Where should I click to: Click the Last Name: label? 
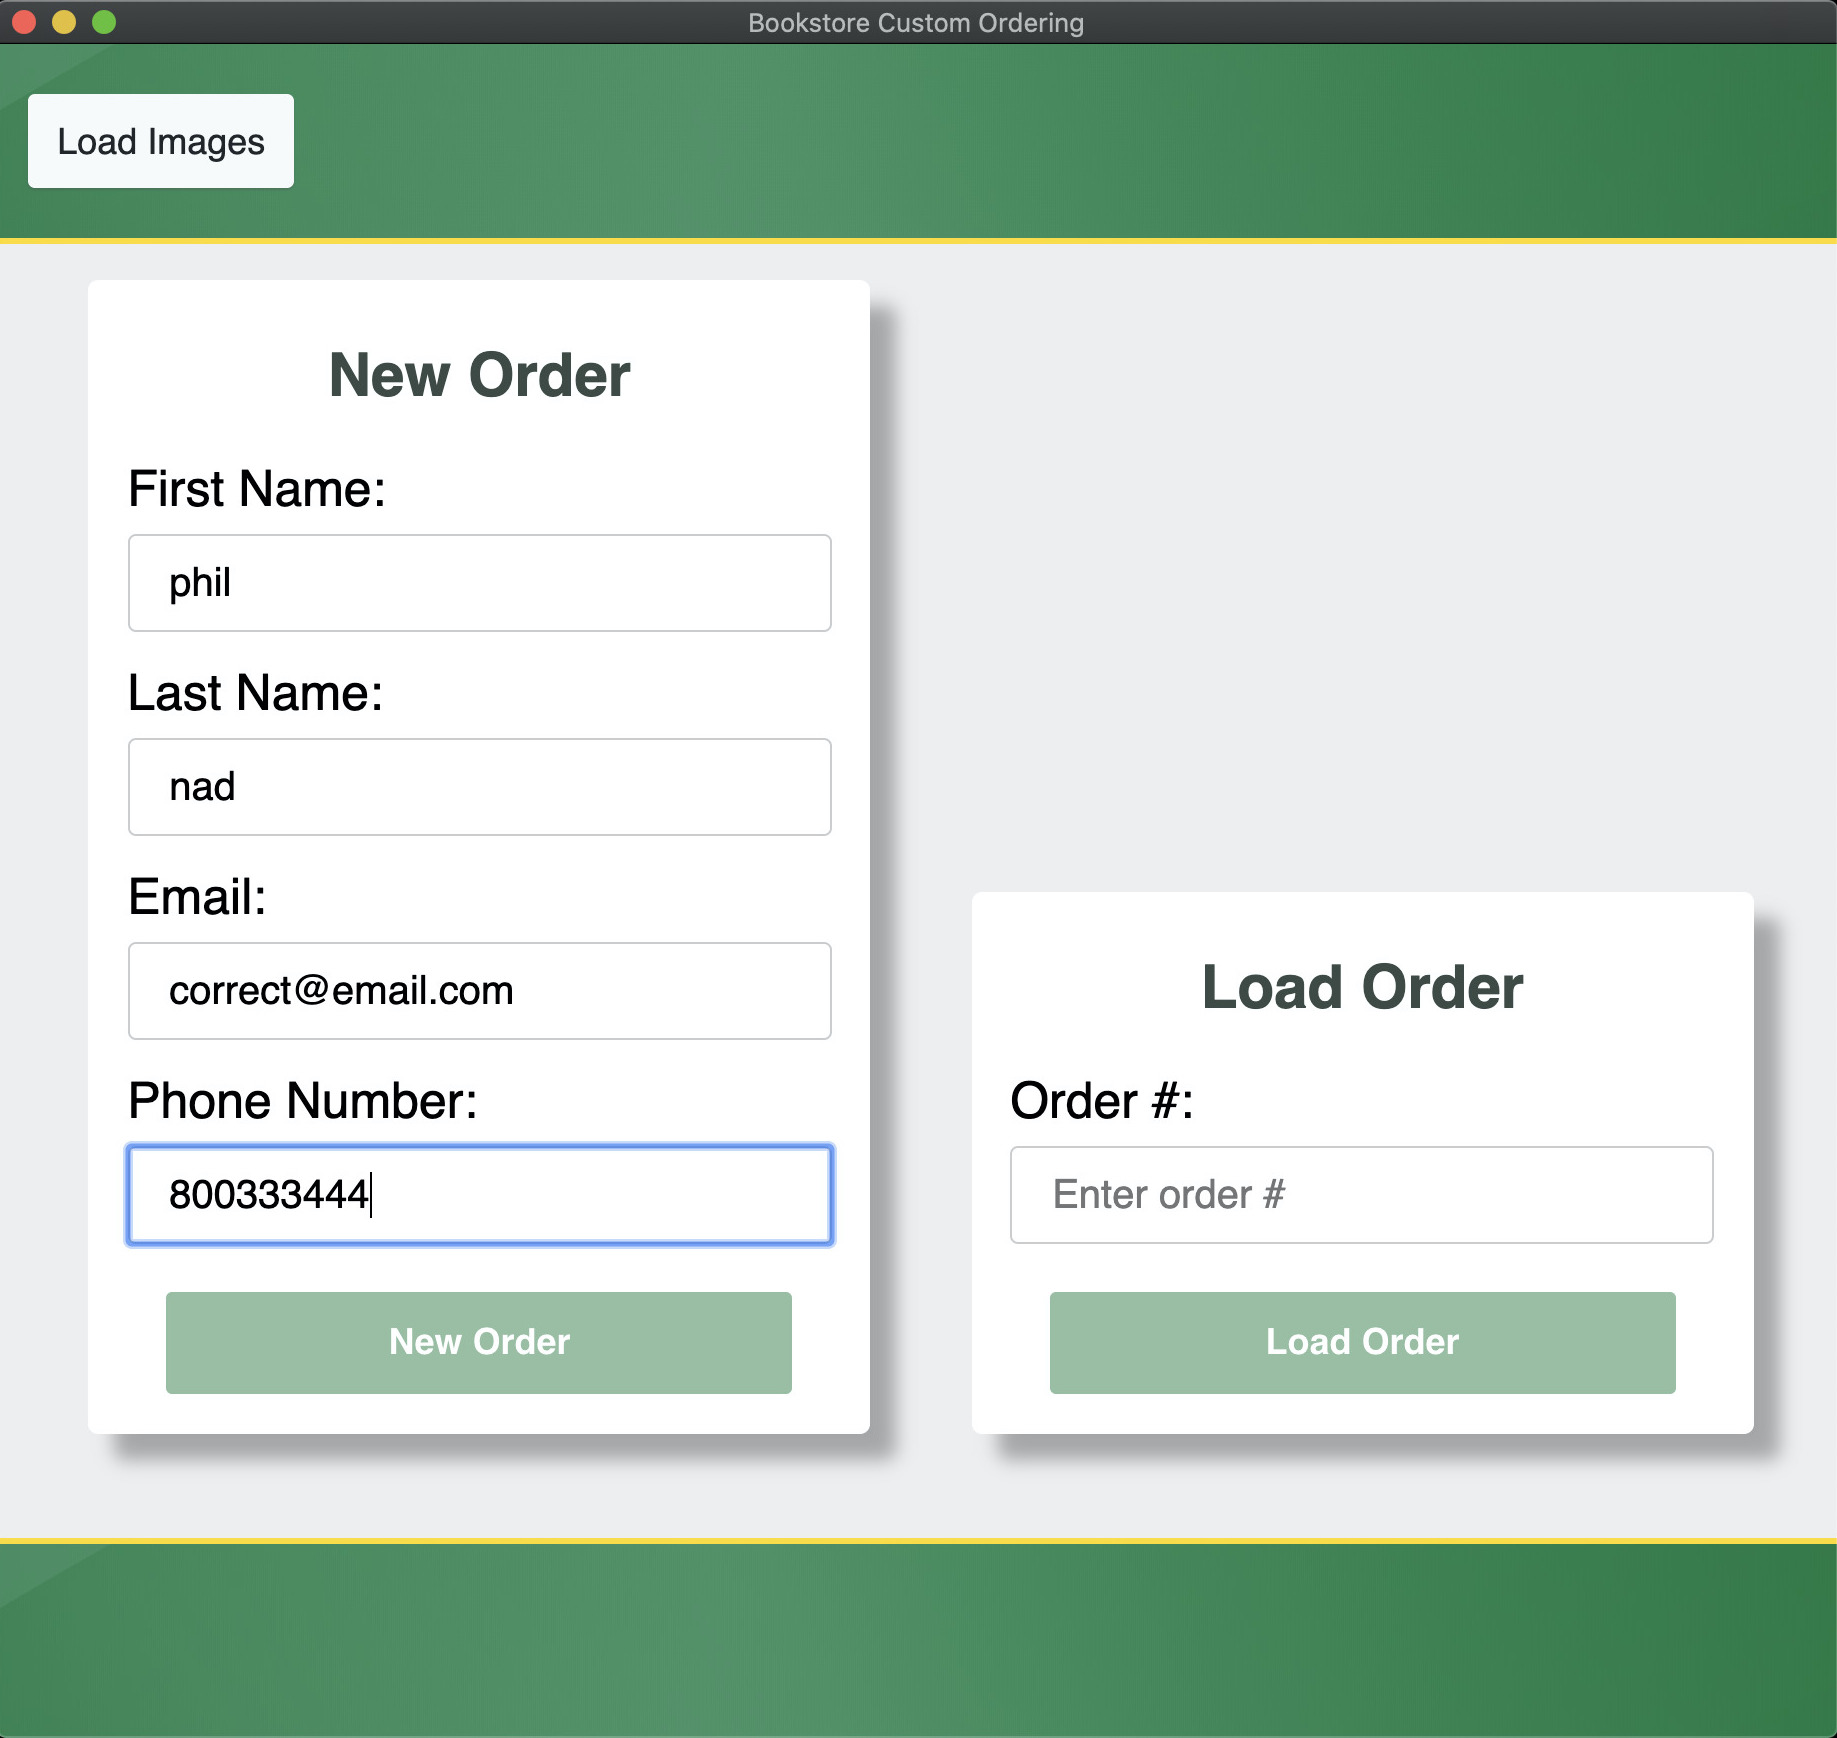point(256,693)
